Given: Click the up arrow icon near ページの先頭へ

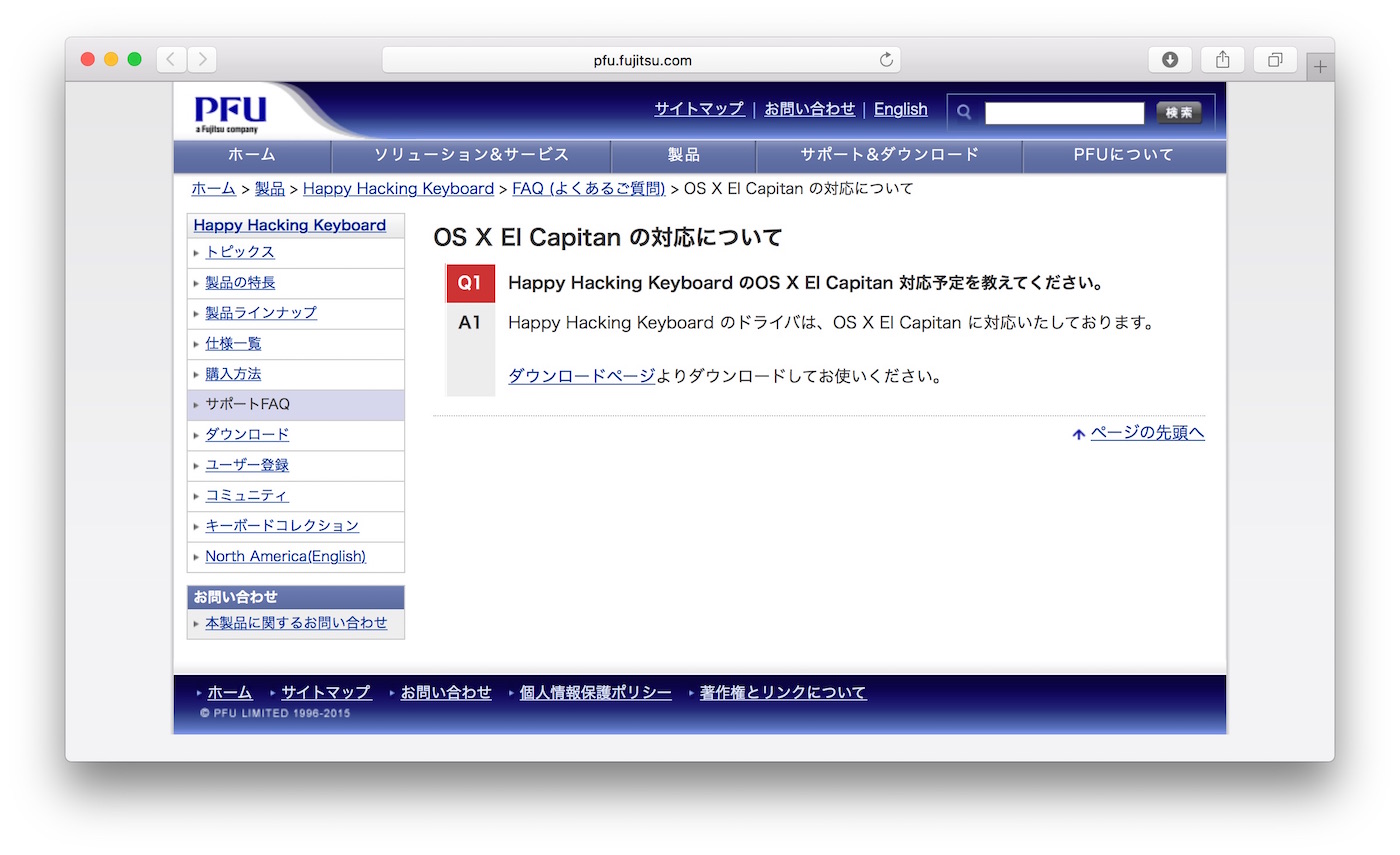Looking at the screenshot, I should pyautogui.click(x=1078, y=434).
